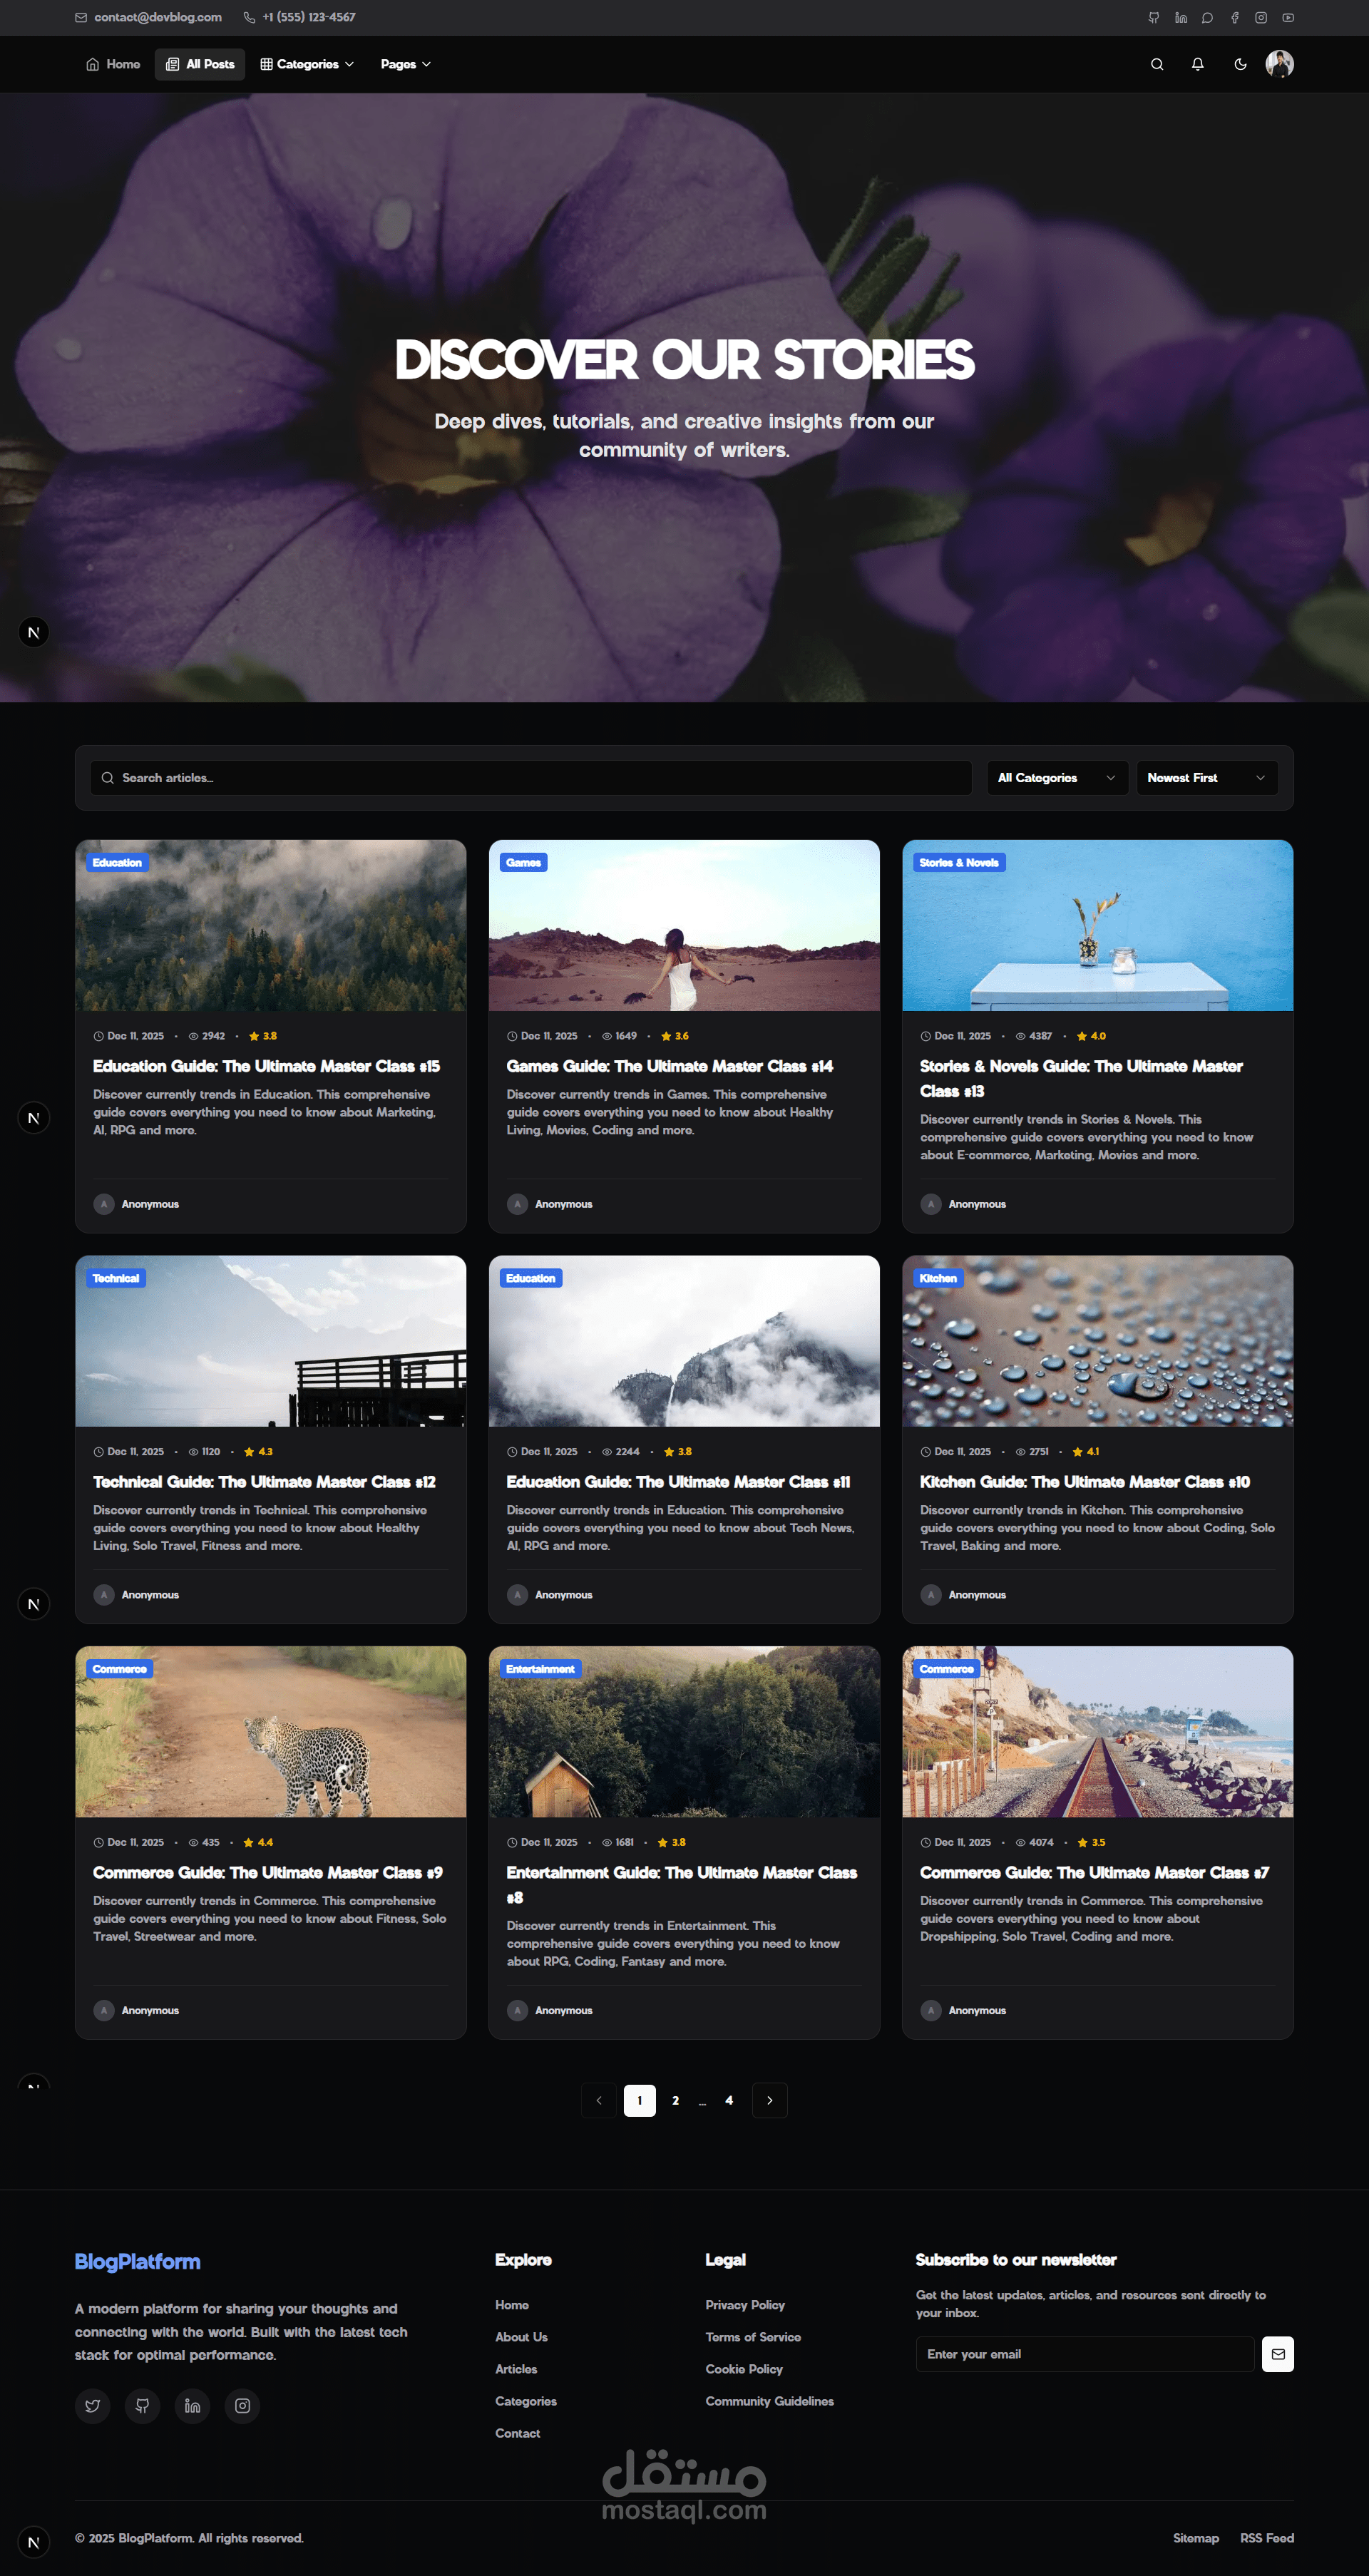Click the footer Instagram icon
The width and height of the screenshot is (1369, 2576).
click(242, 2405)
